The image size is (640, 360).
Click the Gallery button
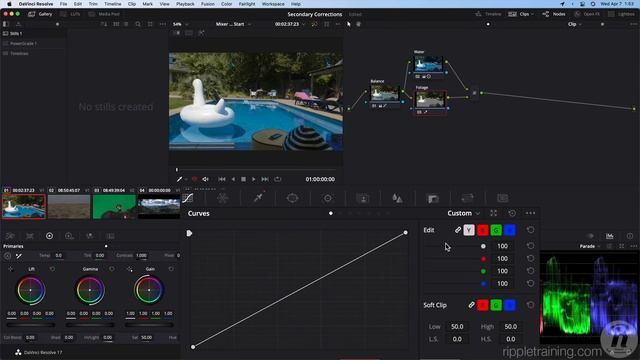(x=40, y=14)
